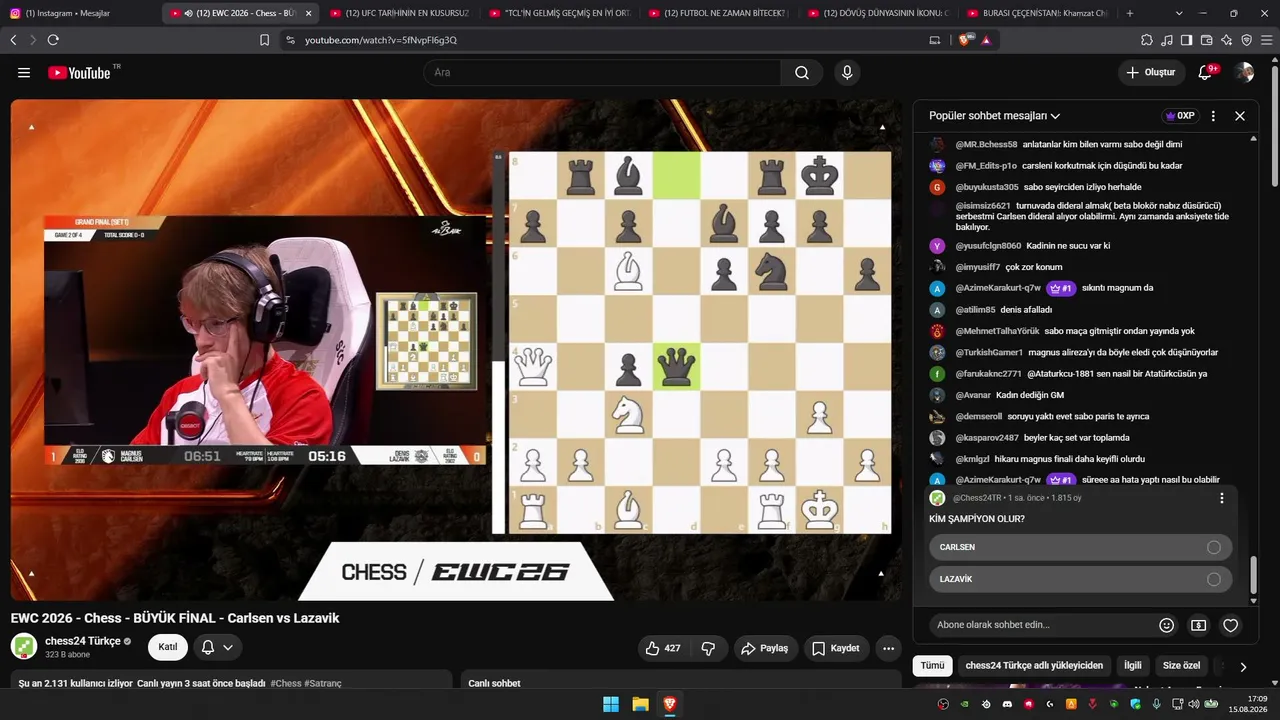This screenshot has width=1280, height=720.
Task: Like the video with thumbs up
Action: point(662,648)
